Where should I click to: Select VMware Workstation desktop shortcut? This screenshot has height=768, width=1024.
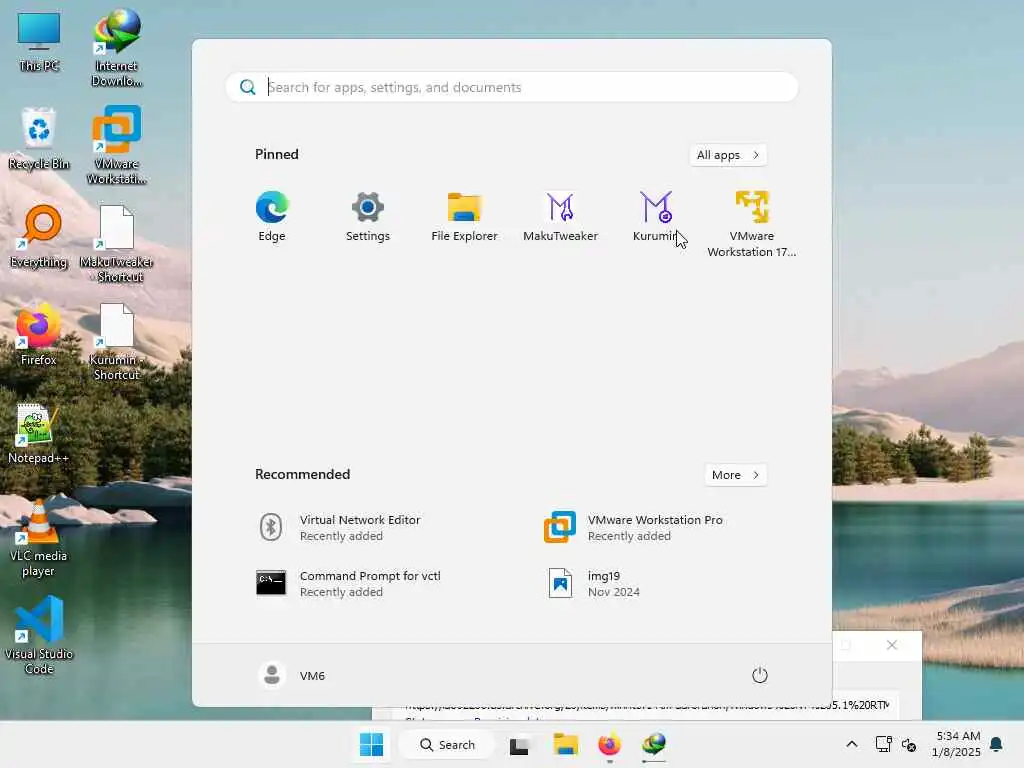117,145
